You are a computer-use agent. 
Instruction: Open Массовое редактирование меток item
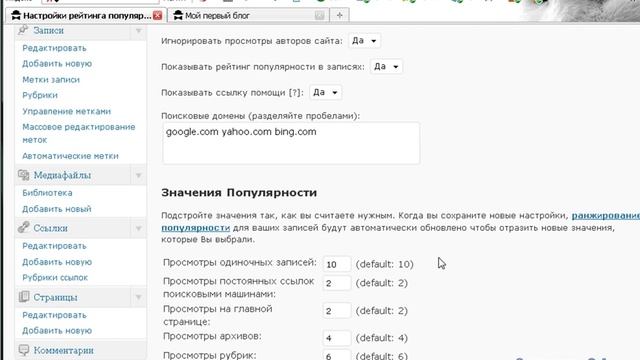coord(79,133)
